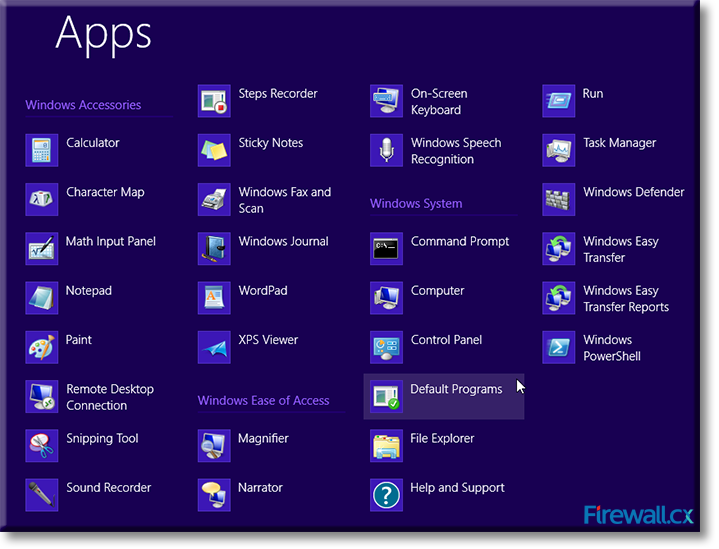Launch the Windows Journal icon
The height and width of the screenshot is (549, 719).
pyautogui.click(x=214, y=249)
